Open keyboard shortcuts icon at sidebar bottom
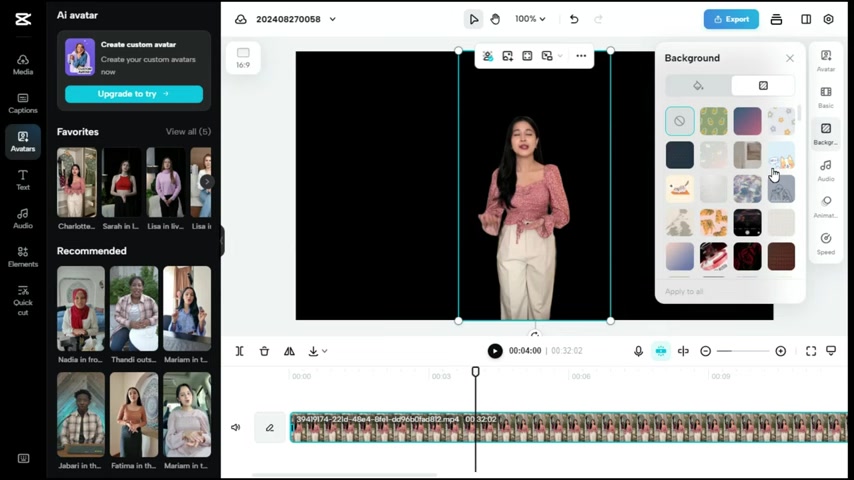The width and height of the screenshot is (854, 480). pos(23,458)
